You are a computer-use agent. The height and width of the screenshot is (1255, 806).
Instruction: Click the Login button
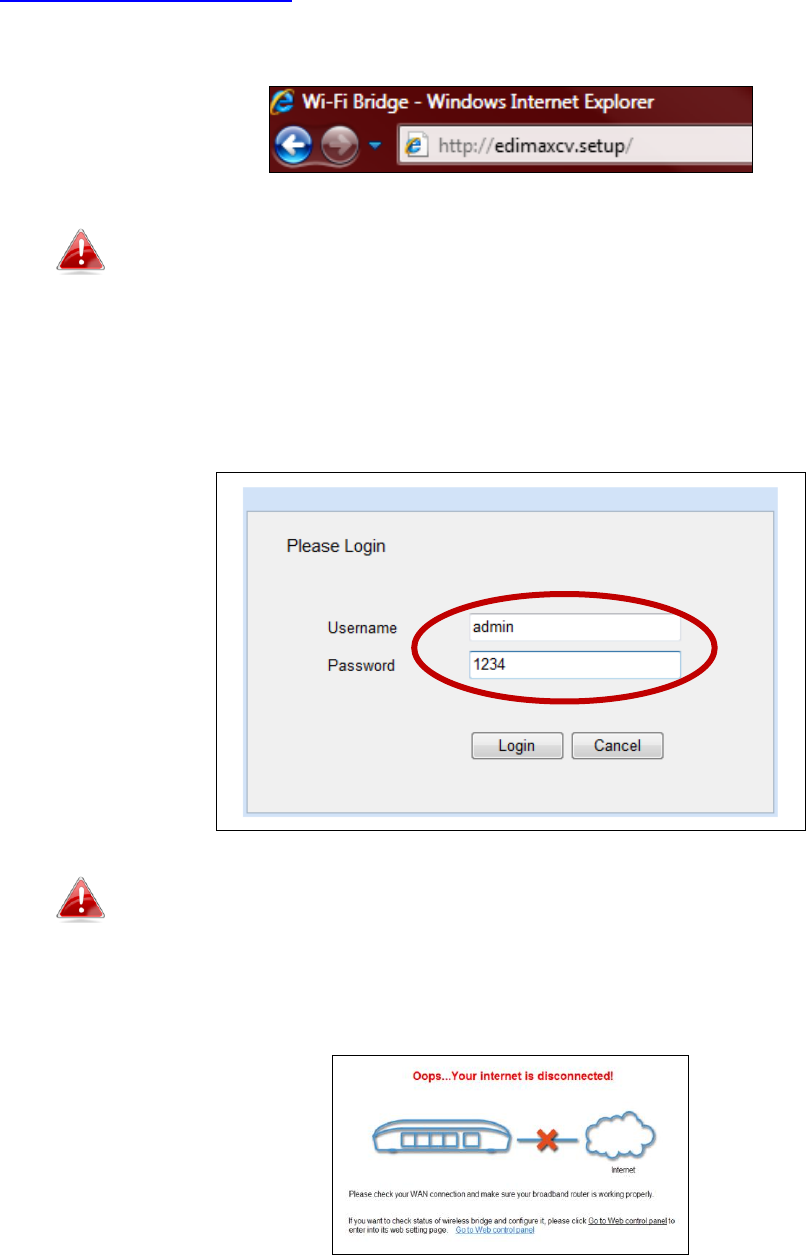click(517, 746)
